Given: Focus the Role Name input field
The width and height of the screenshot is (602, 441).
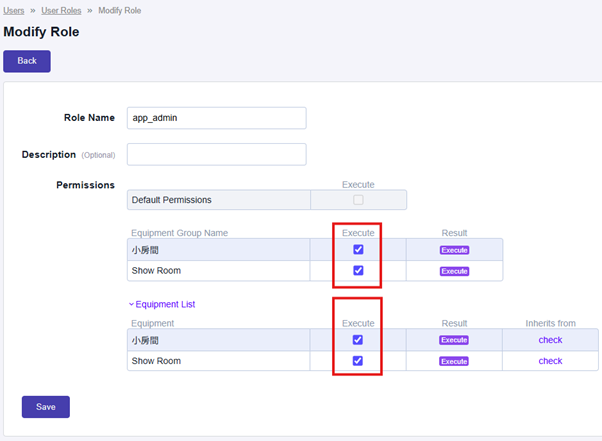Looking at the screenshot, I should point(216,117).
